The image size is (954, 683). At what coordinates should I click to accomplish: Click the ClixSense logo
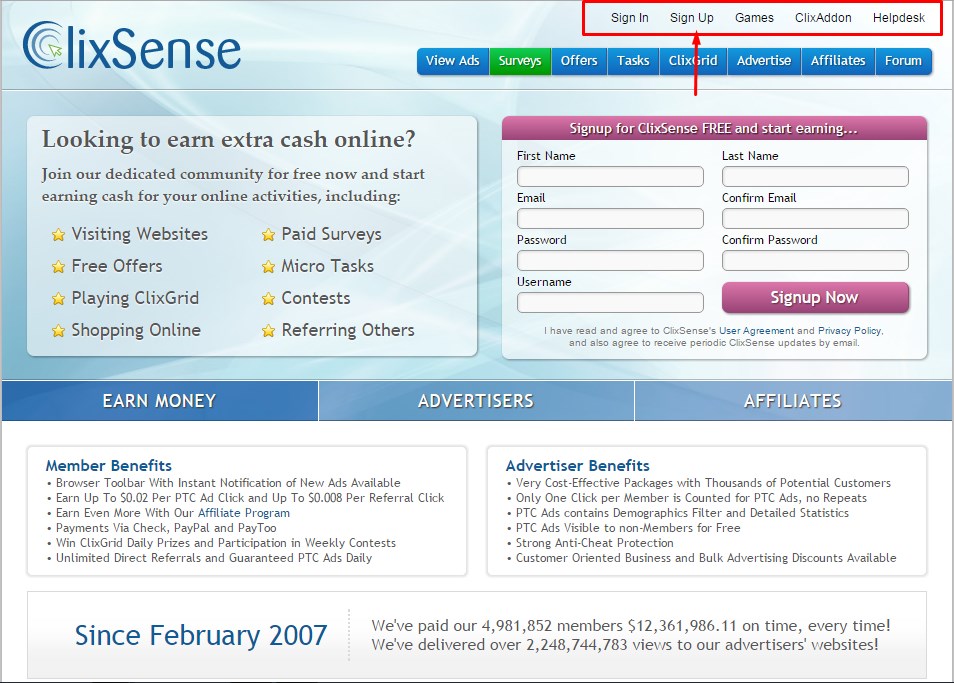pyautogui.click(x=132, y=46)
